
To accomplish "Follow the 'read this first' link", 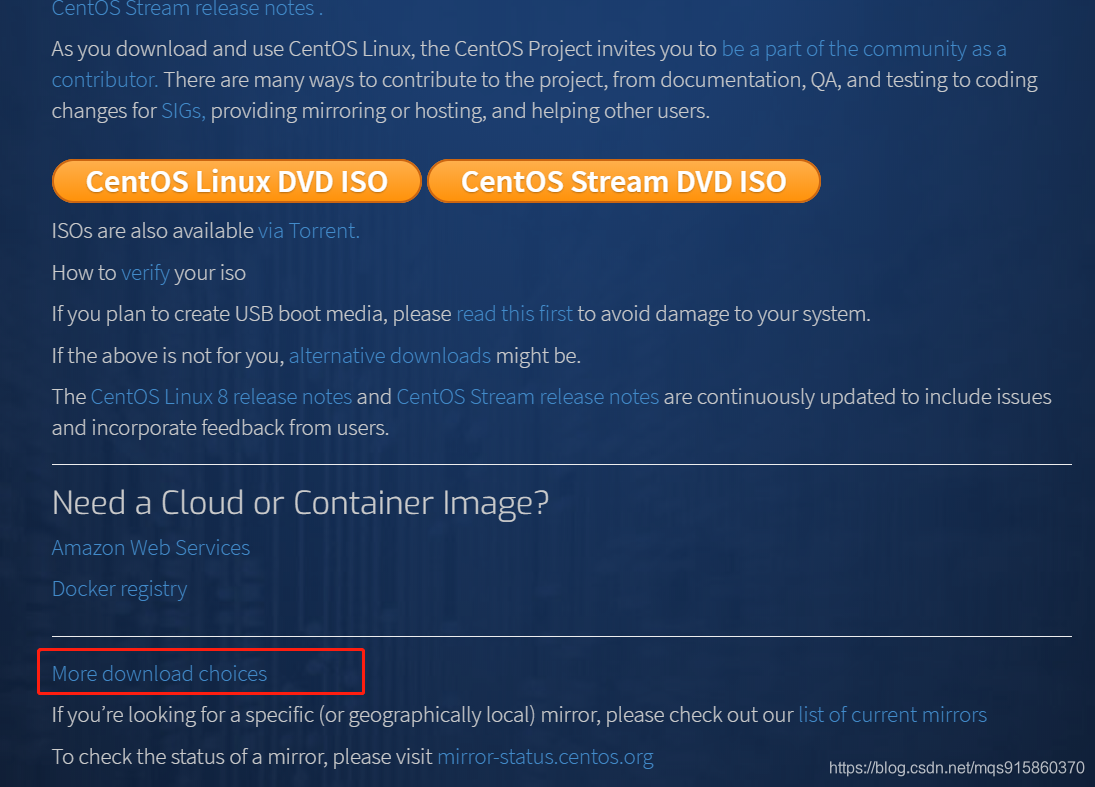I will pos(514,314).
